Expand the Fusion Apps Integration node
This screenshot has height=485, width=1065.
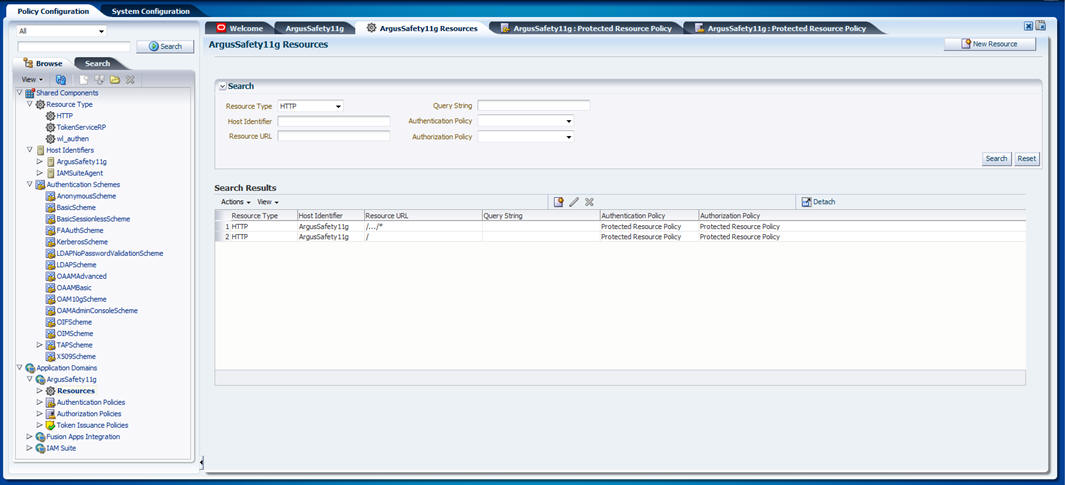(29, 437)
